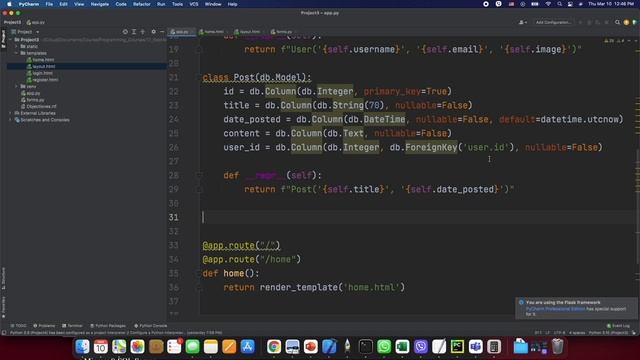Open Terminal app from the Dock
The width and height of the screenshot is (640, 360).
point(365,347)
